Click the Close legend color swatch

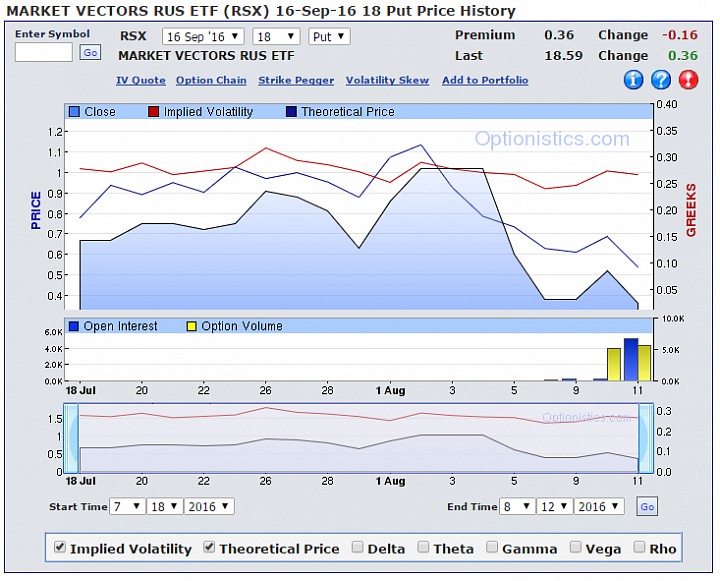[74, 112]
